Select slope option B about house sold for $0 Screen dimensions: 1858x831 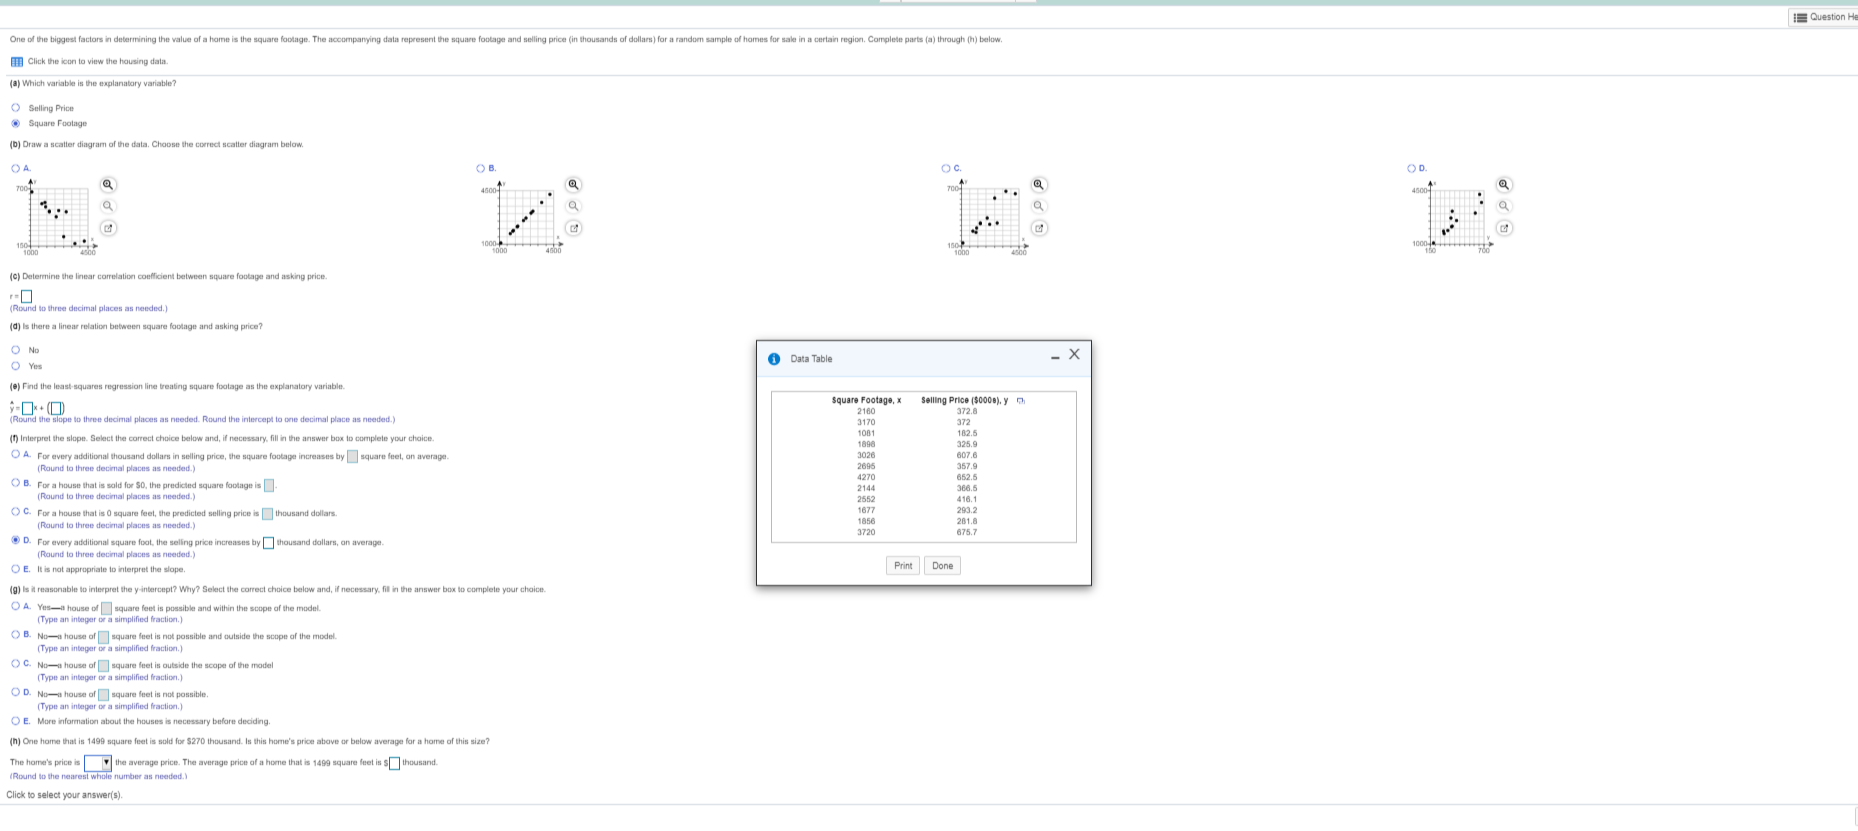16,483
